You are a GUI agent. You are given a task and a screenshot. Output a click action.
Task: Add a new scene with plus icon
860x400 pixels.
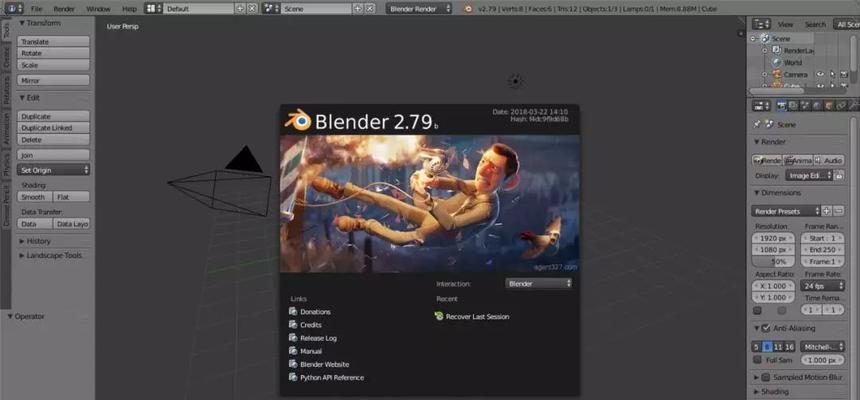(358, 9)
